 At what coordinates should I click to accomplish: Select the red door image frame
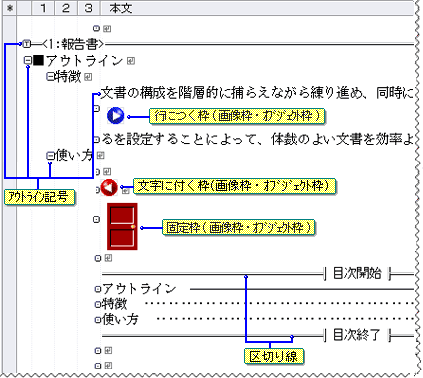point(122,227)
